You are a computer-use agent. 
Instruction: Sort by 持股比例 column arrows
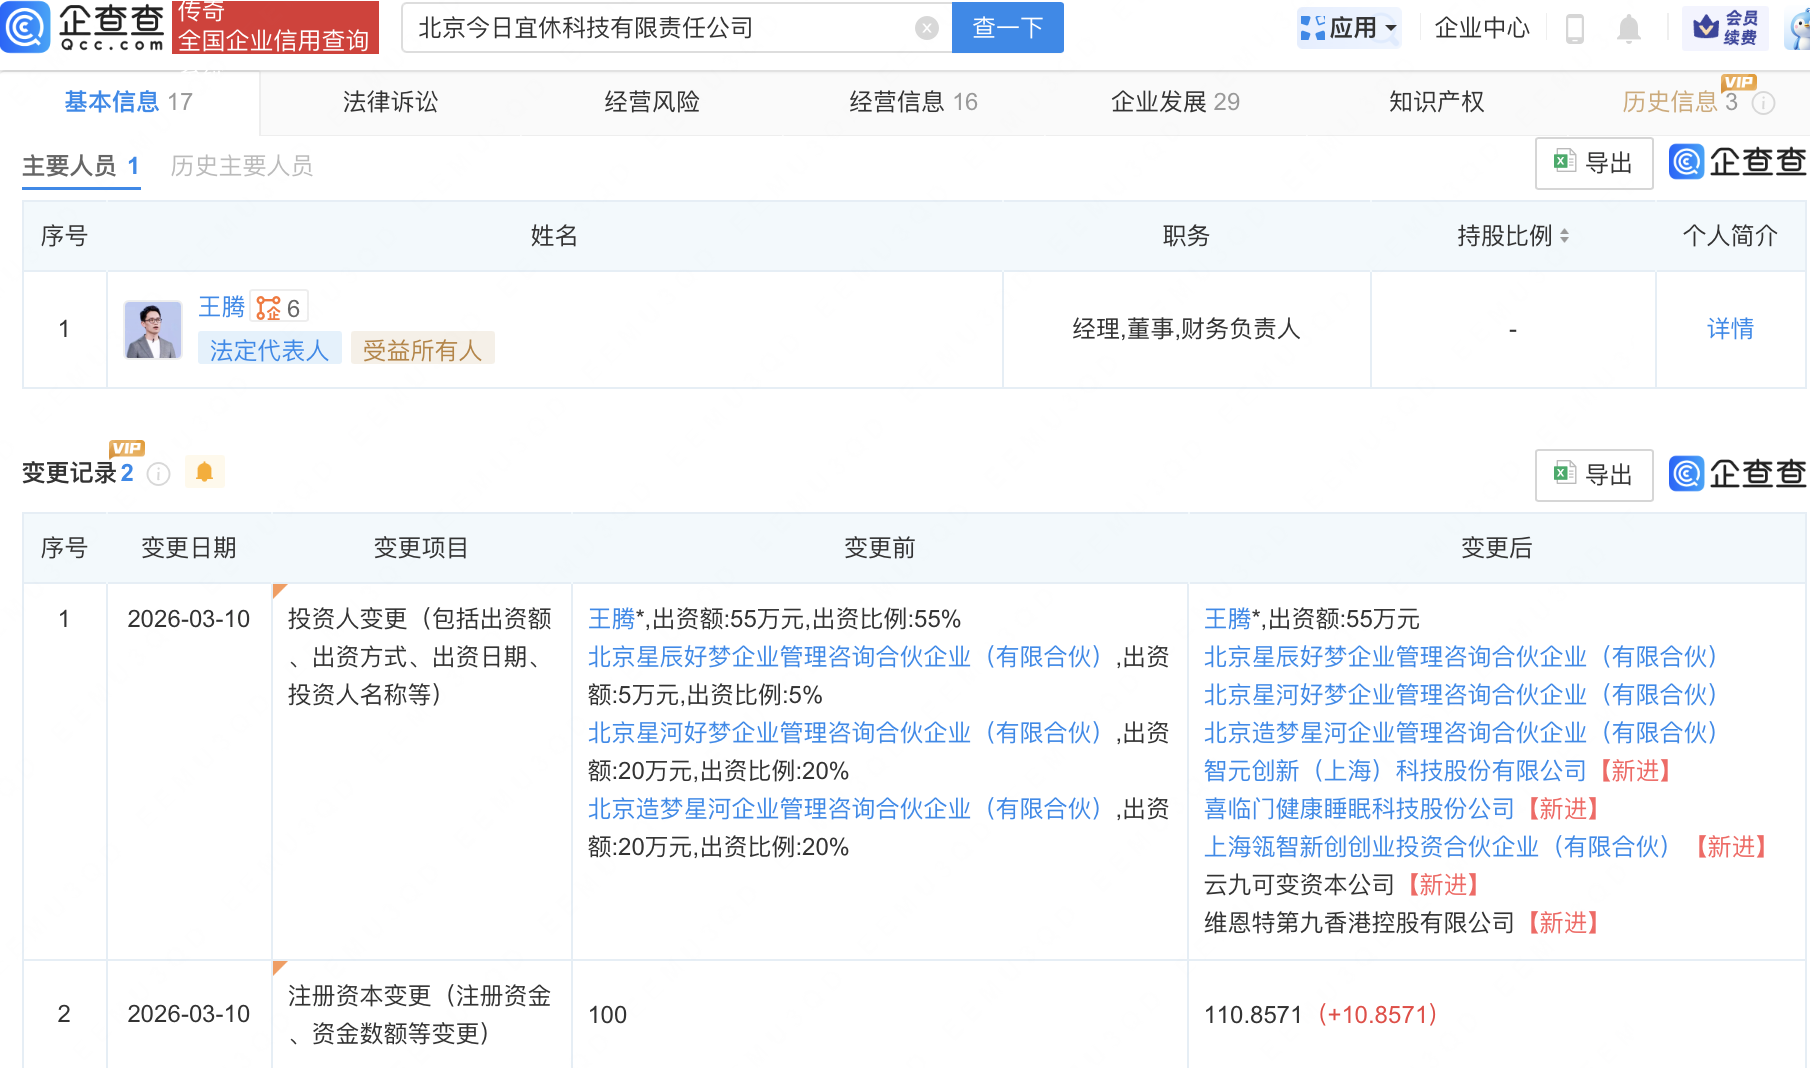tap(1564, 236)
